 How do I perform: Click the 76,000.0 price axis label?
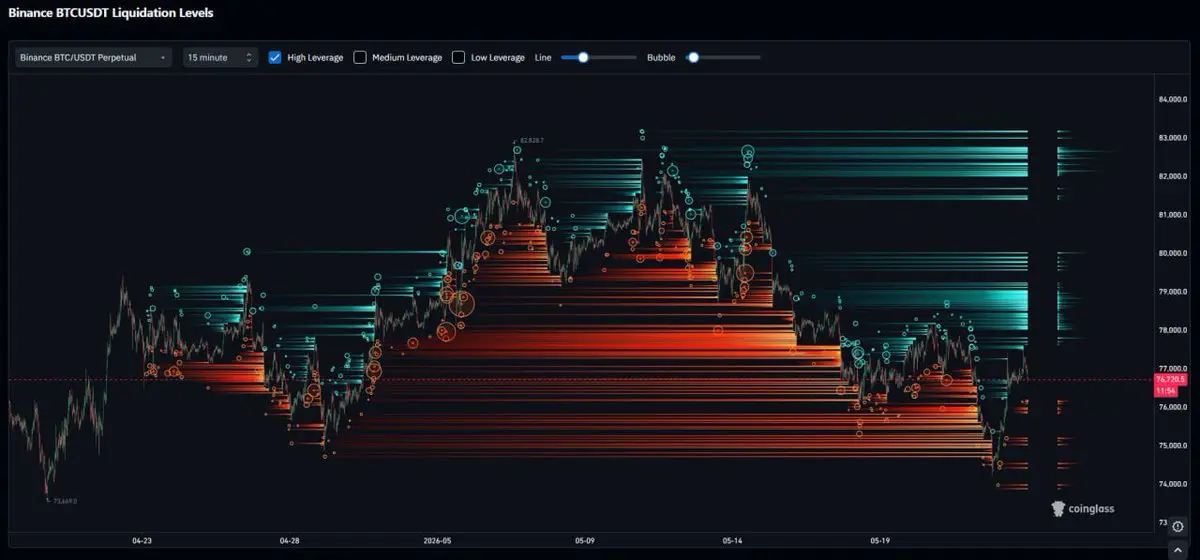[1171, 407]
